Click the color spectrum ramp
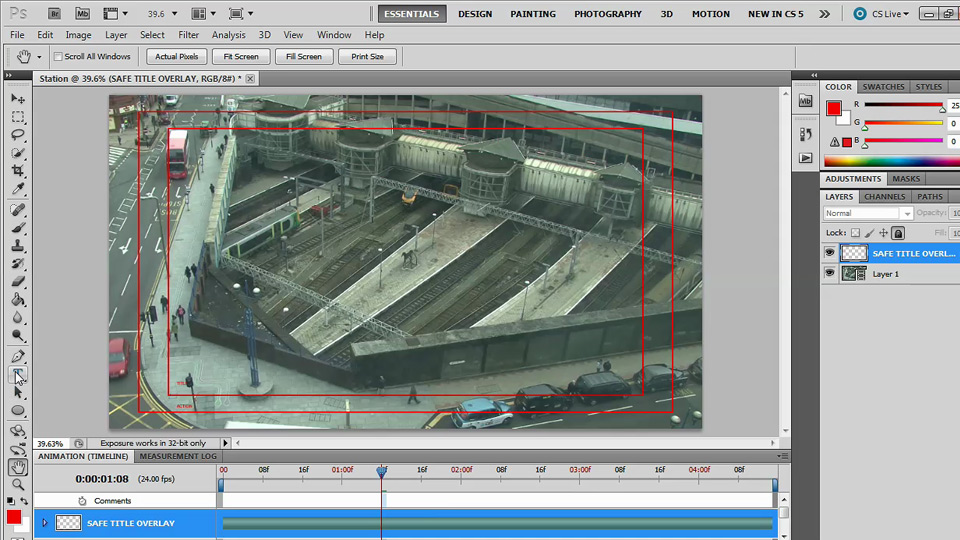 pos(891,162)
